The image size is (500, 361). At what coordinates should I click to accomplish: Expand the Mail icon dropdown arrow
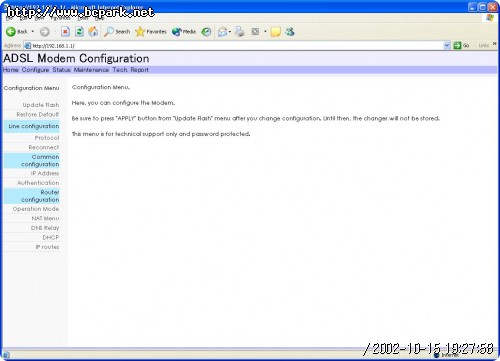(230, 32)
